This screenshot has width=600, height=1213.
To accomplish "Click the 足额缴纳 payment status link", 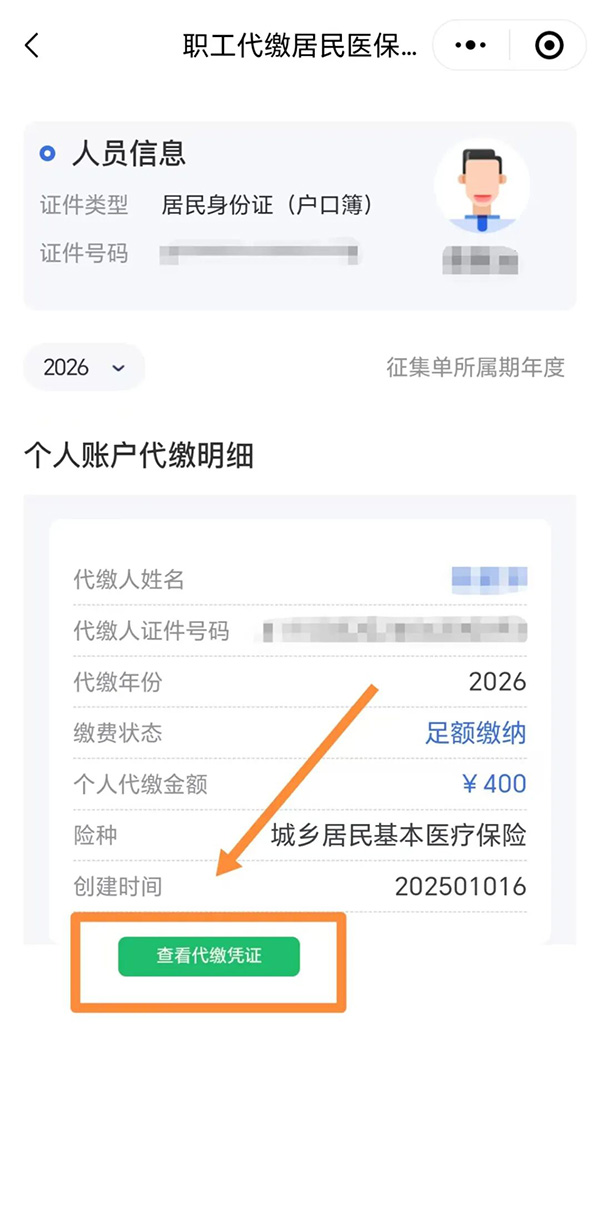I will tap(475, 733).
